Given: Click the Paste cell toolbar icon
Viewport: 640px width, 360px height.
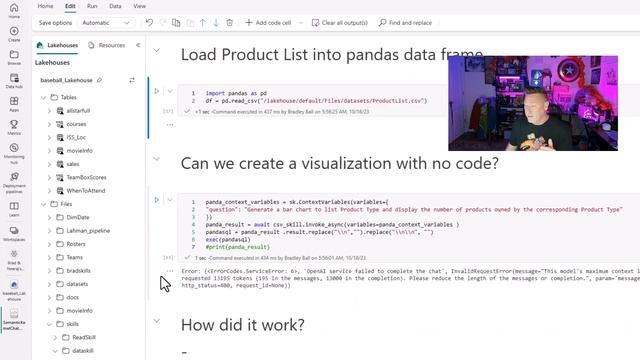Looking at the screenshot, I should [190, 23].
